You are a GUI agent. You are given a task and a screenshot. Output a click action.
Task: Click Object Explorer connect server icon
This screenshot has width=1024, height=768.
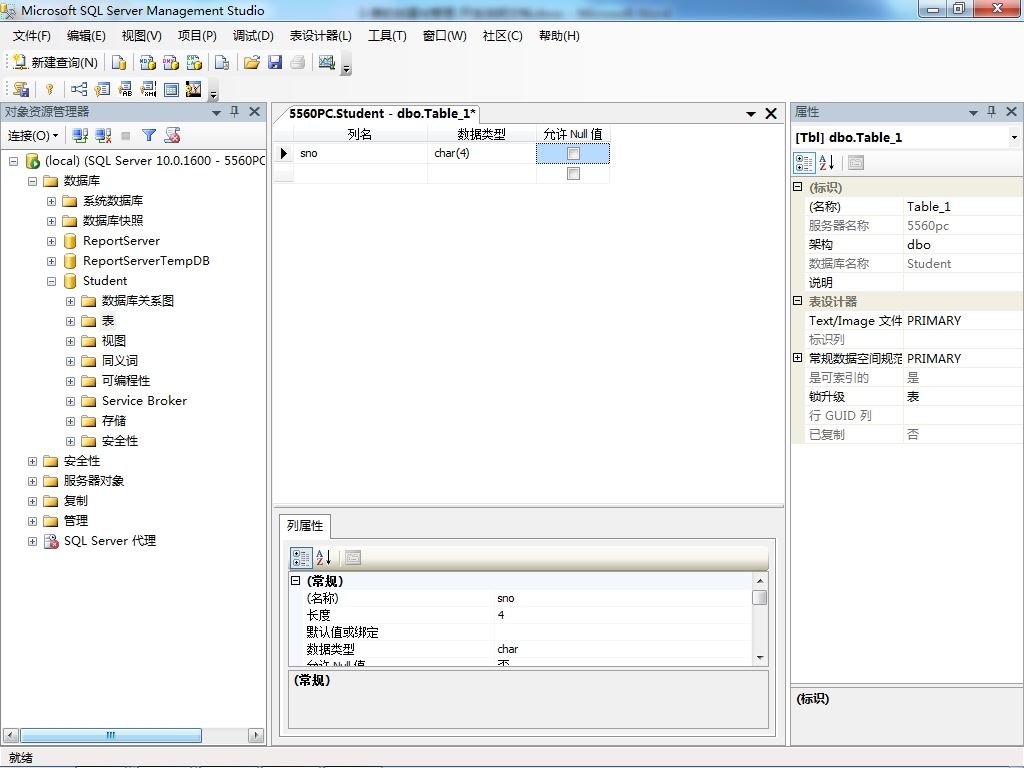(x=80, y=136)
